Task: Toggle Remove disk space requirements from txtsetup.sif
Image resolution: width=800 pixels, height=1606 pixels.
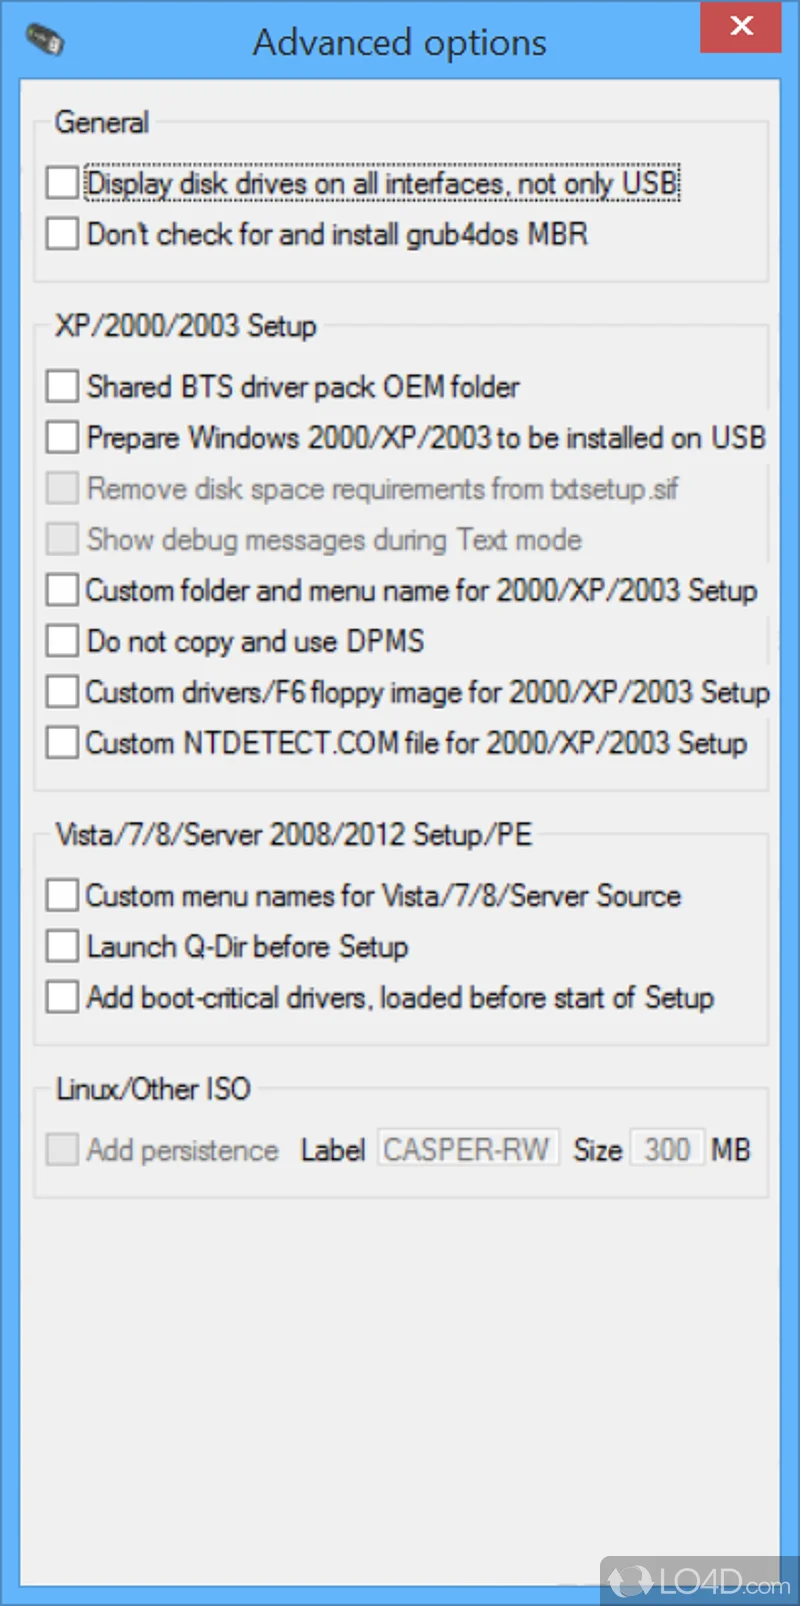Action: pyautogui.click(x=62, y=488)
